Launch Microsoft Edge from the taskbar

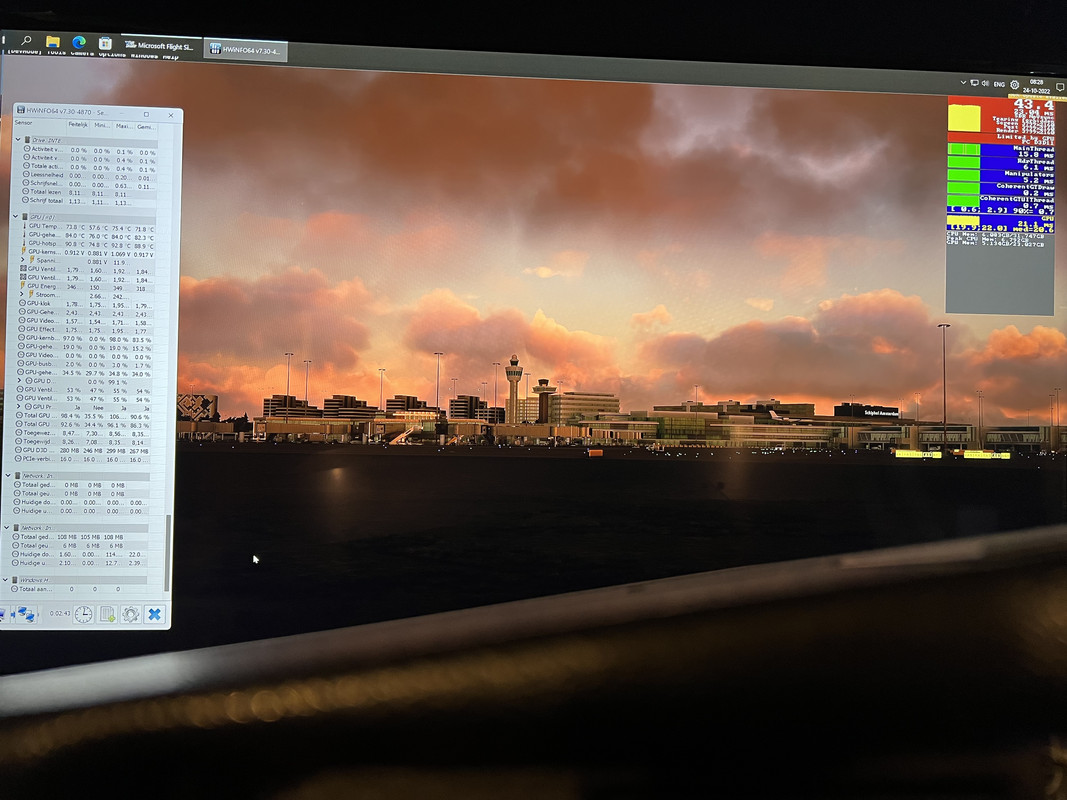click(79, 43)
